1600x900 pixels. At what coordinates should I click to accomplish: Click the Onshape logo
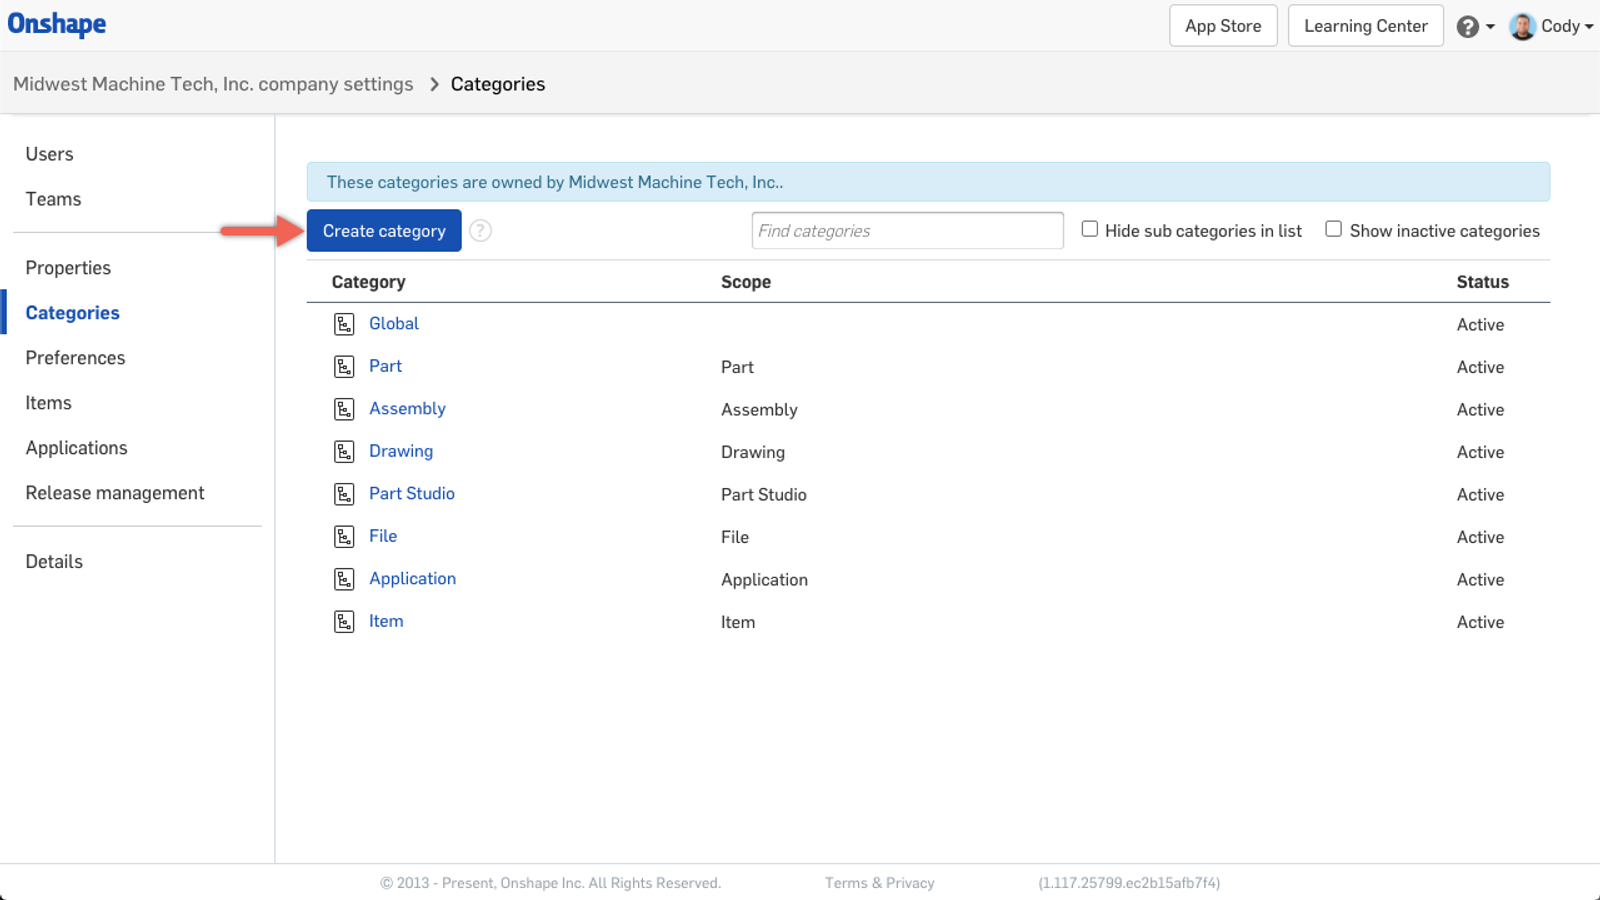56,24
